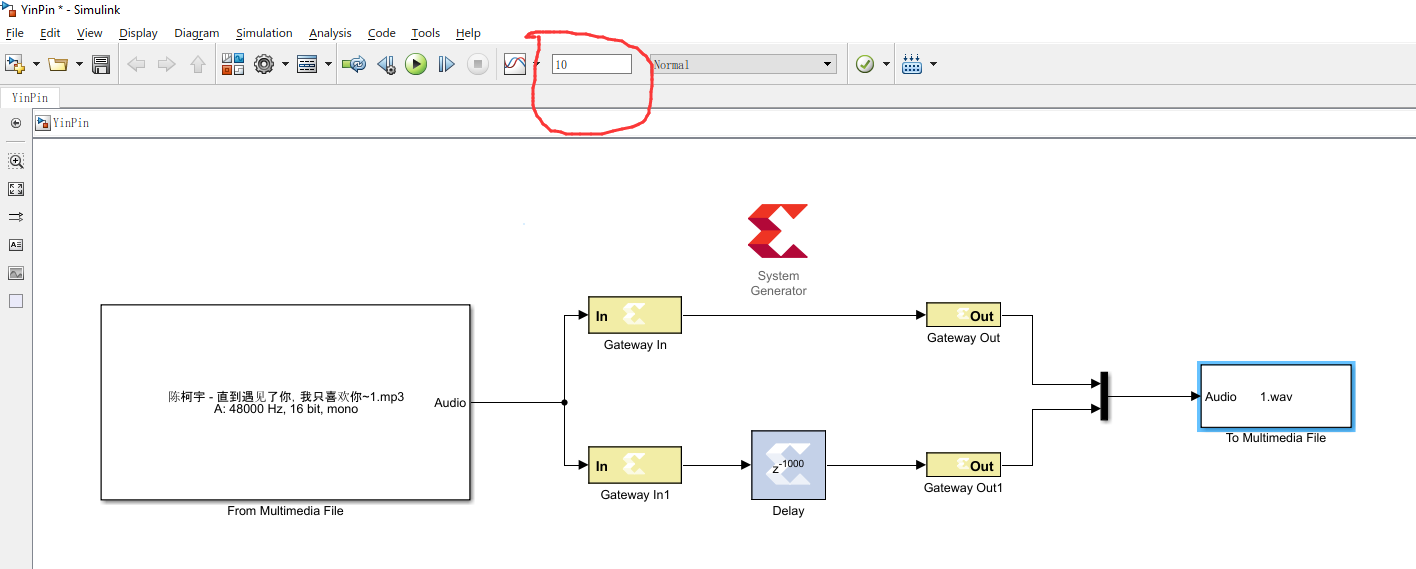Select the black Mux bar block

tap(1105, 396)
